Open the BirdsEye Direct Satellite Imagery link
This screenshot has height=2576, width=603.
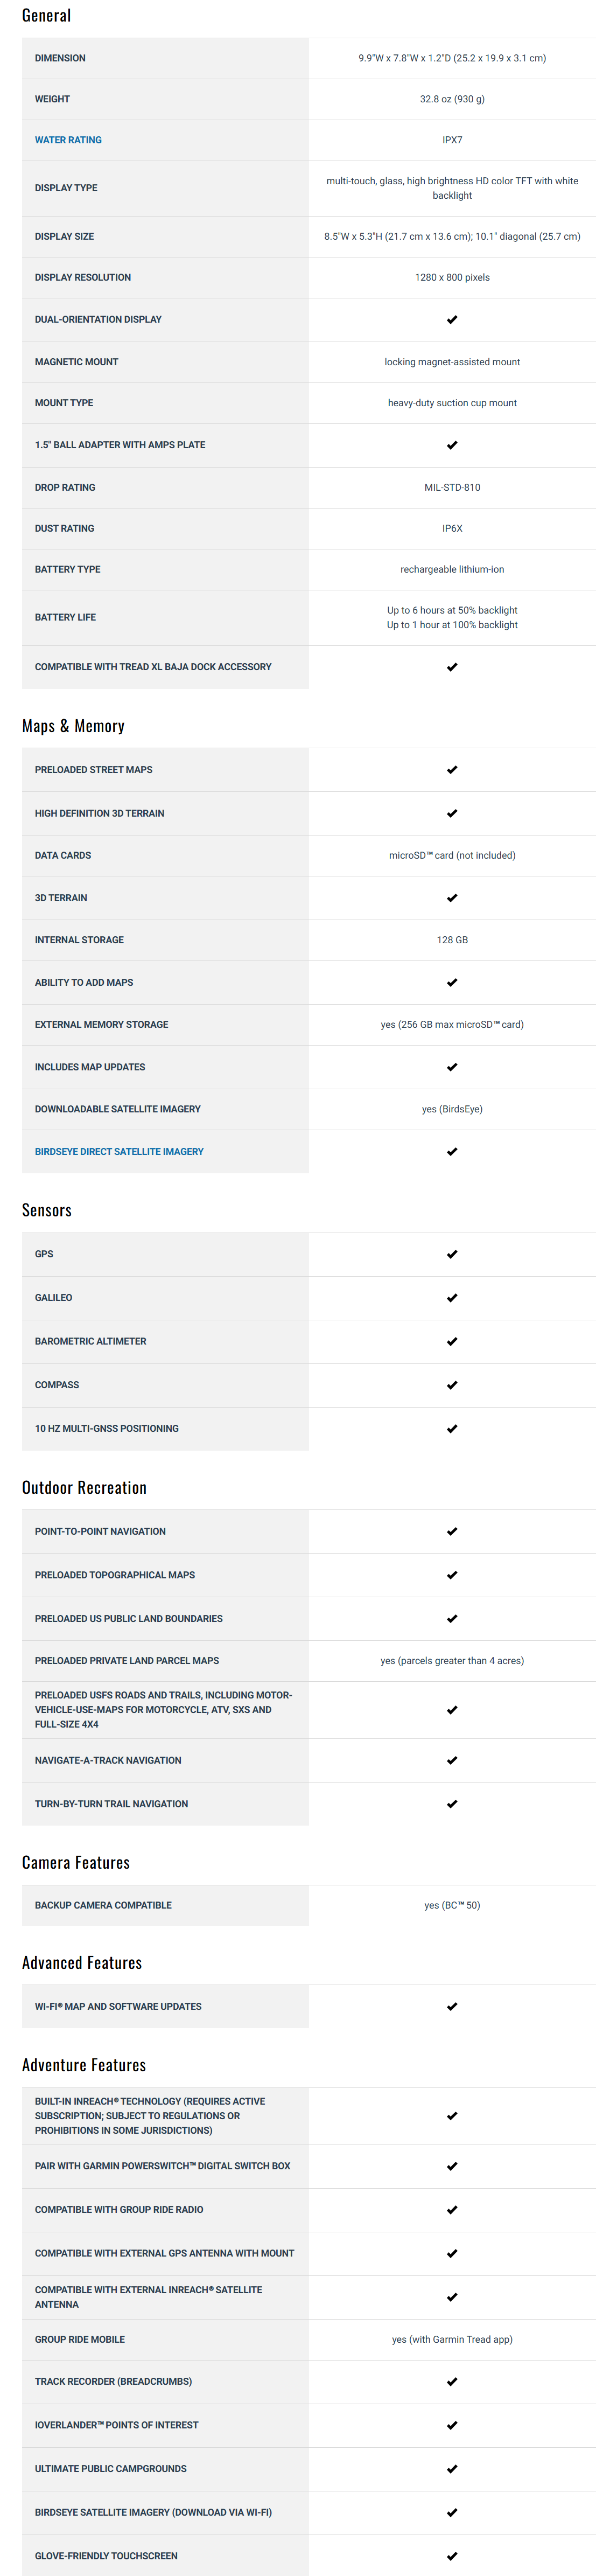click(x=119, y=1151)
